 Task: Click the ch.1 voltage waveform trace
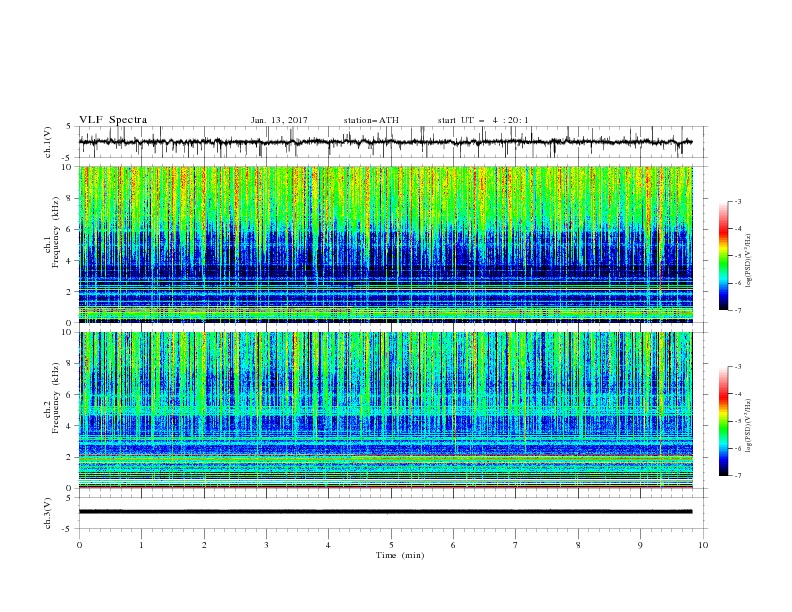coord(385,142)
